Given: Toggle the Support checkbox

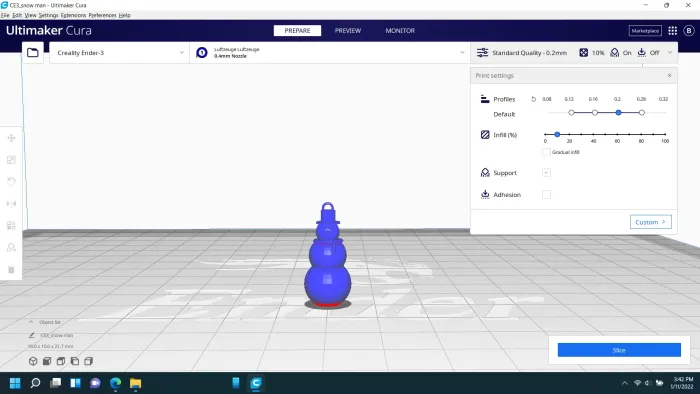Looking at the screenshot, I should click(x=546, y=173).
